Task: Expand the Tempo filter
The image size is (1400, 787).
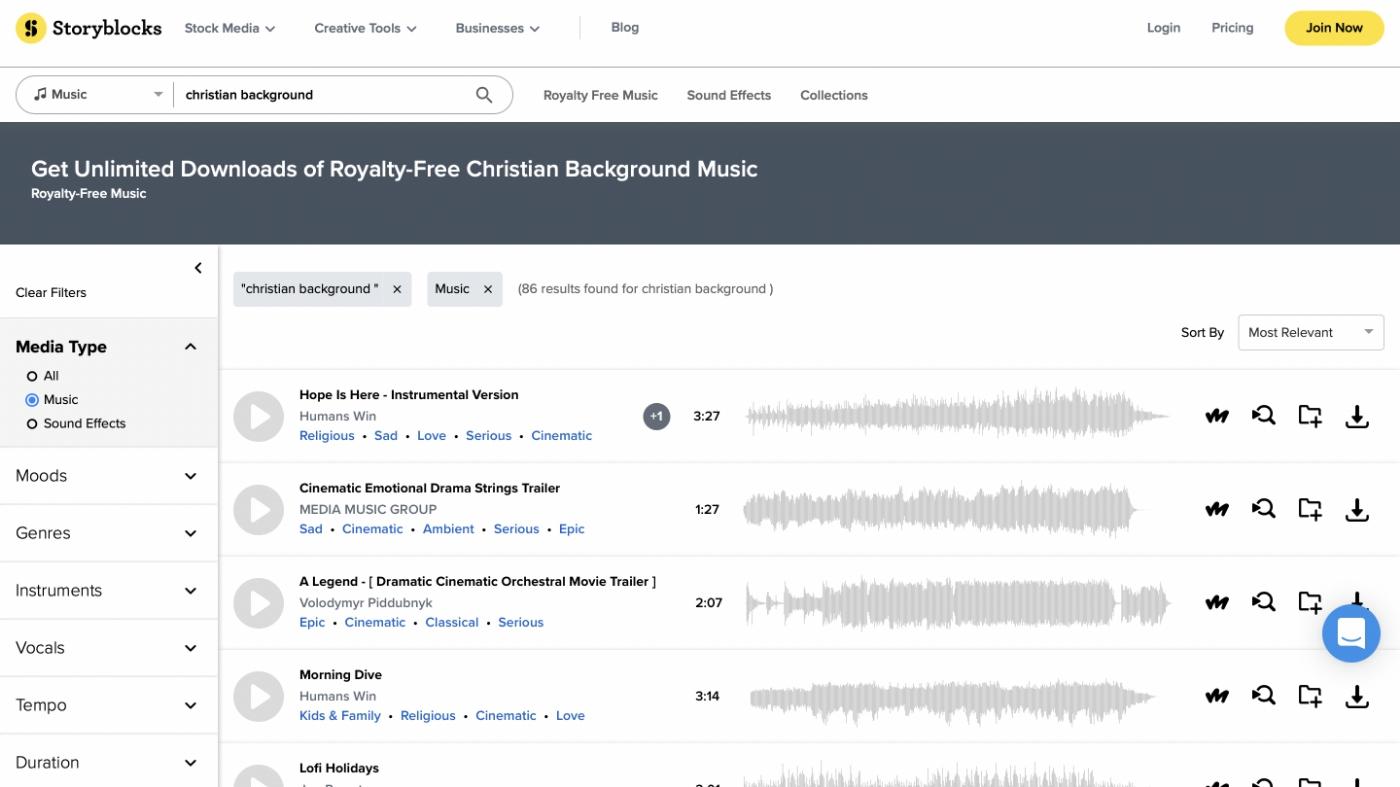Action: point(108,705)
